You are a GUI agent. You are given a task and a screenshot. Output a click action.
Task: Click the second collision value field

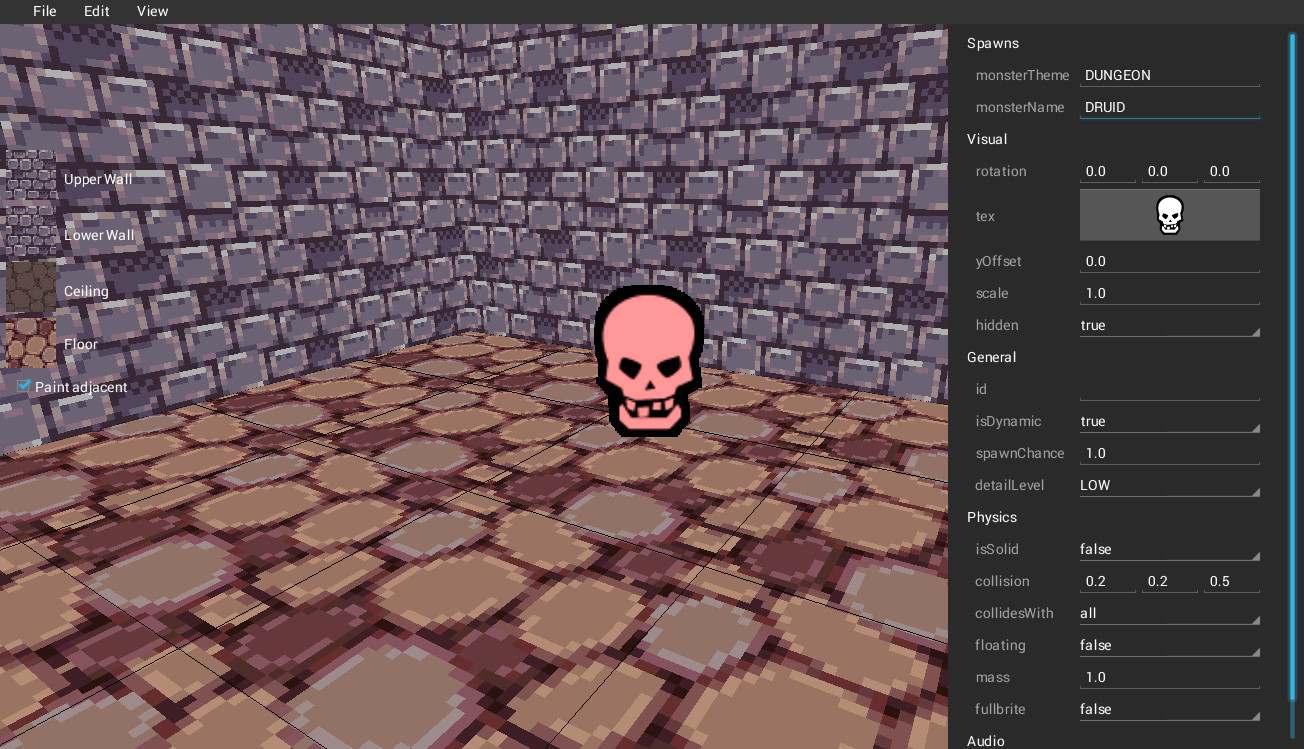click(x=1170, y=581)
